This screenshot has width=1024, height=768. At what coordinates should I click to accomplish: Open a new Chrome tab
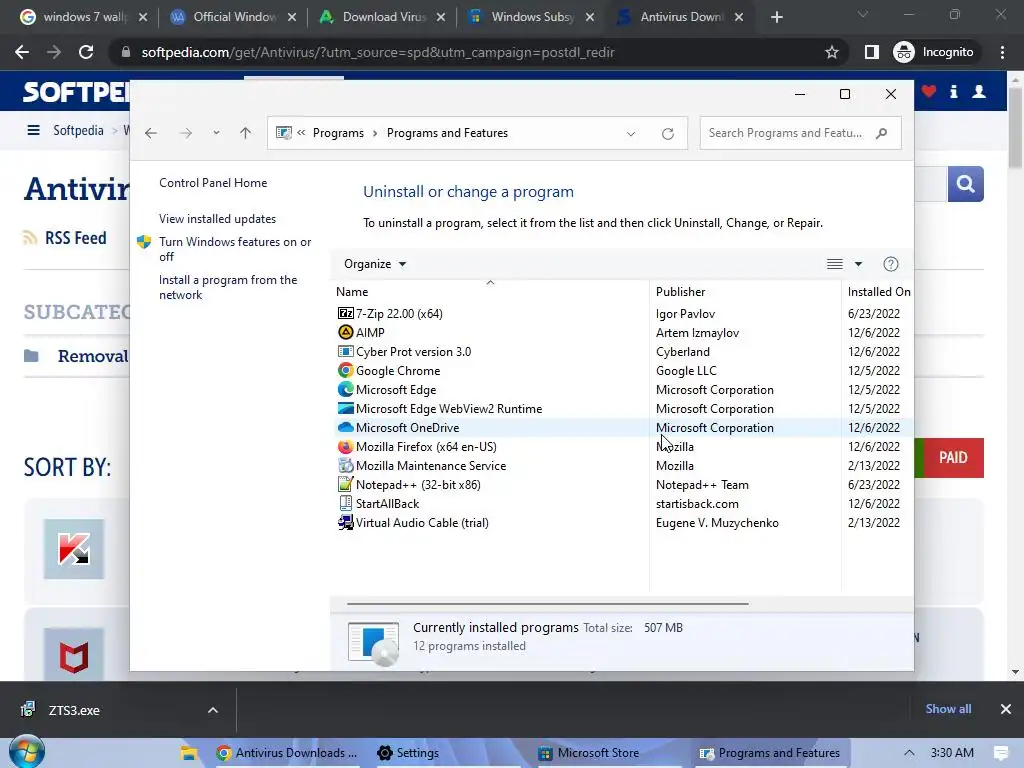[x=776, y=17]
